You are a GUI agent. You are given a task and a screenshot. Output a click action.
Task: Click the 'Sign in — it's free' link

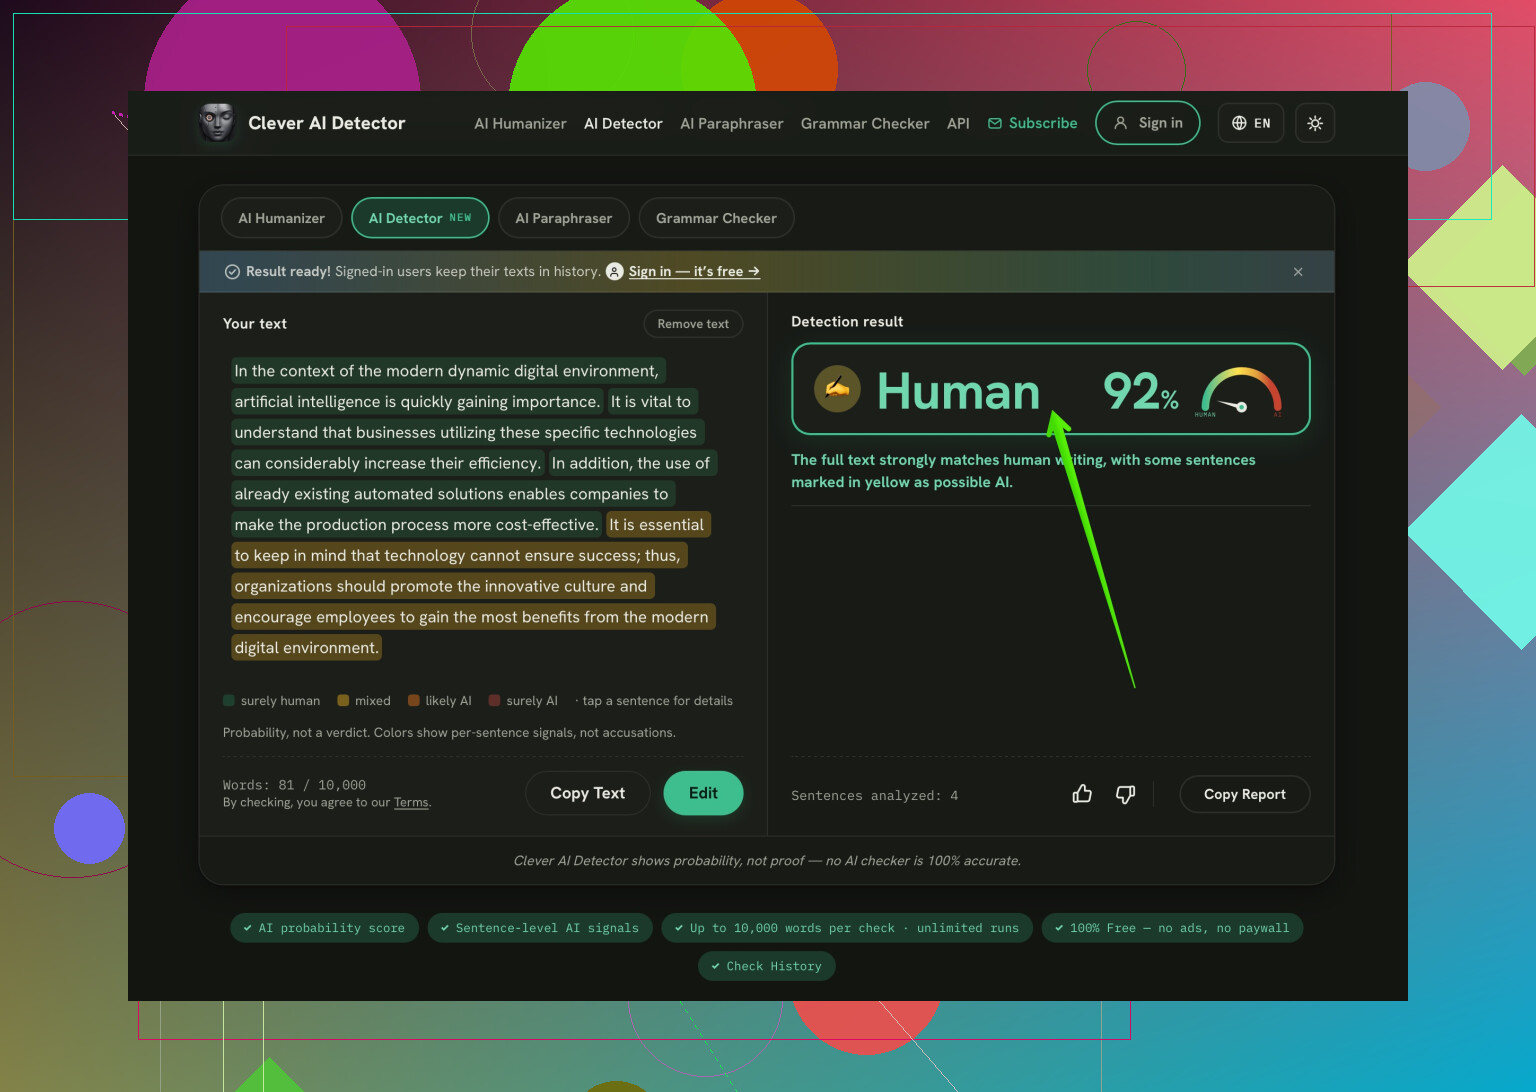pyautogui.click(x=694, y=272)
